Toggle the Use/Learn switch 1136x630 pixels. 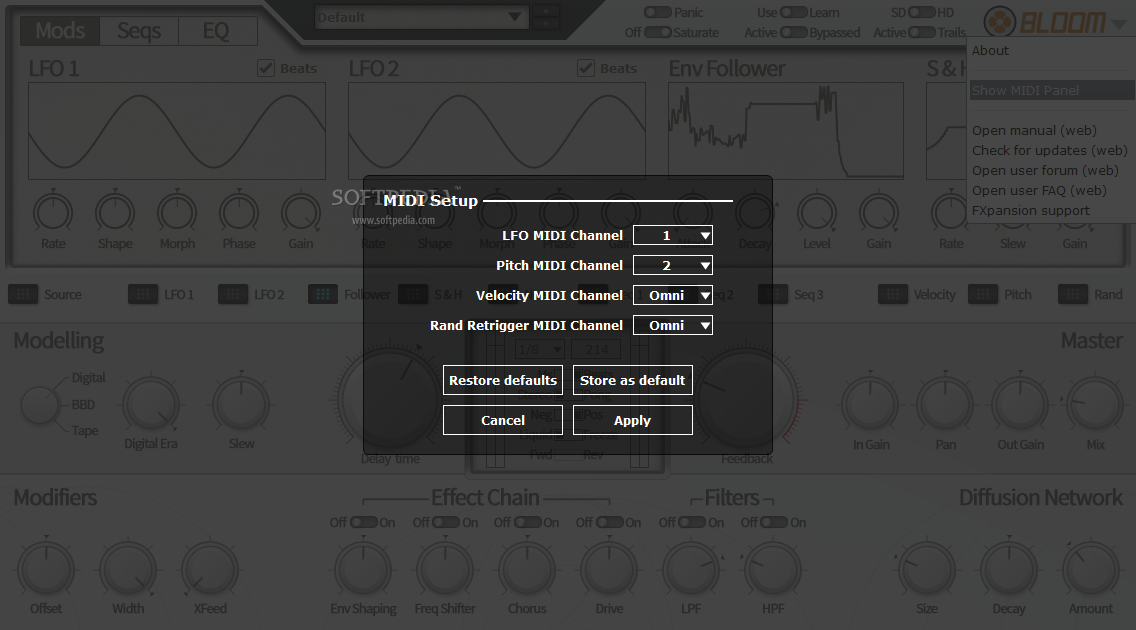click(794, 12)
